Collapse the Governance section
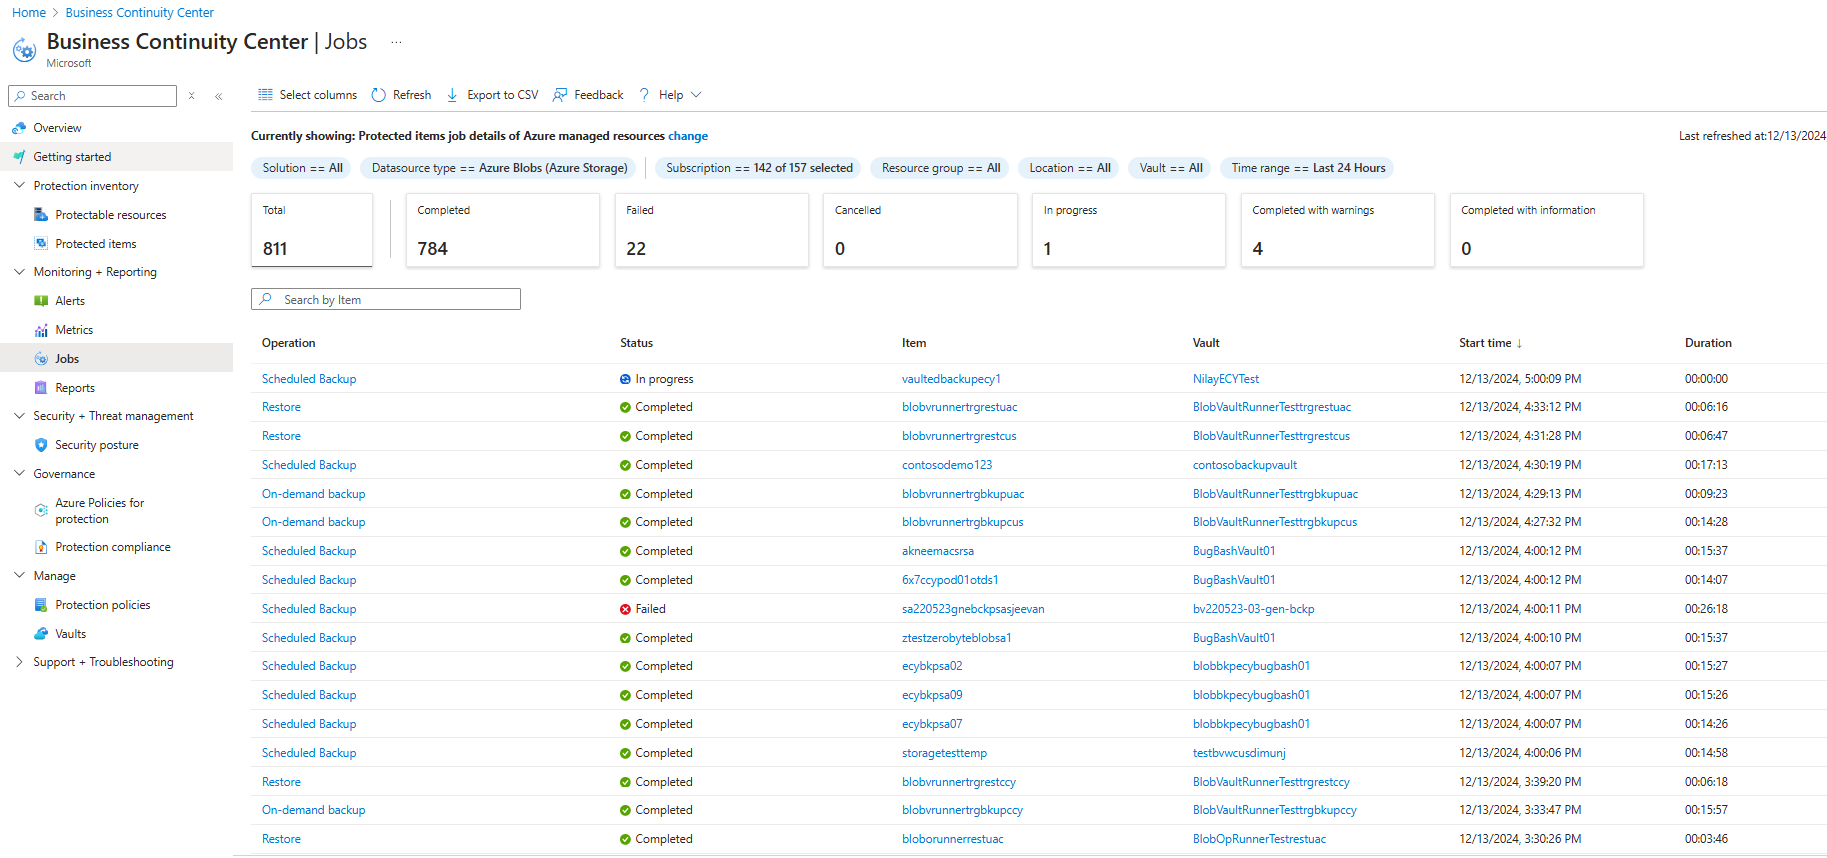The height and width of the screenshot is (858, 1827). 19,474
